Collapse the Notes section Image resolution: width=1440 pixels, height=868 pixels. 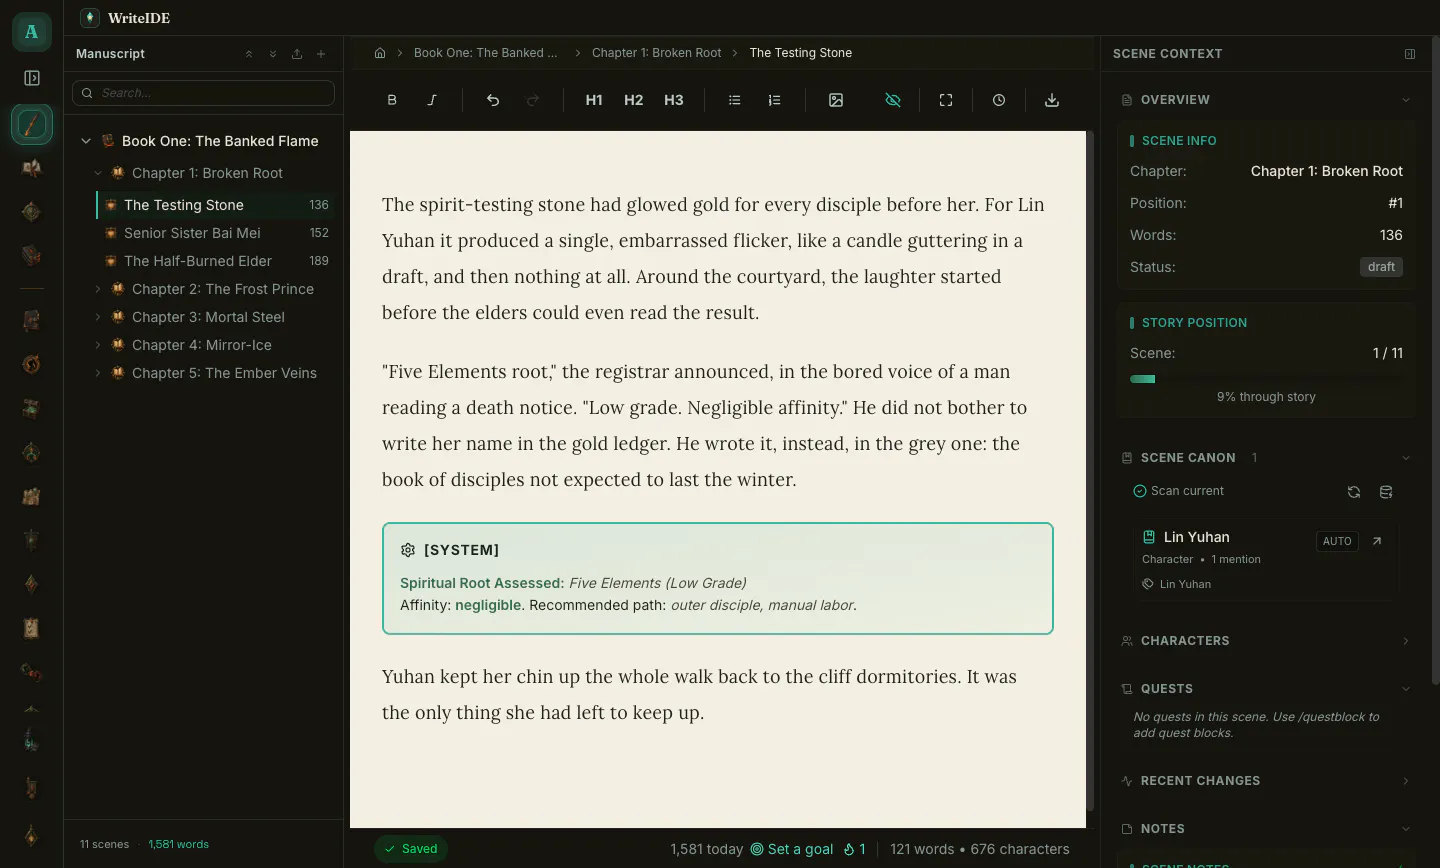pos(1406,829)
